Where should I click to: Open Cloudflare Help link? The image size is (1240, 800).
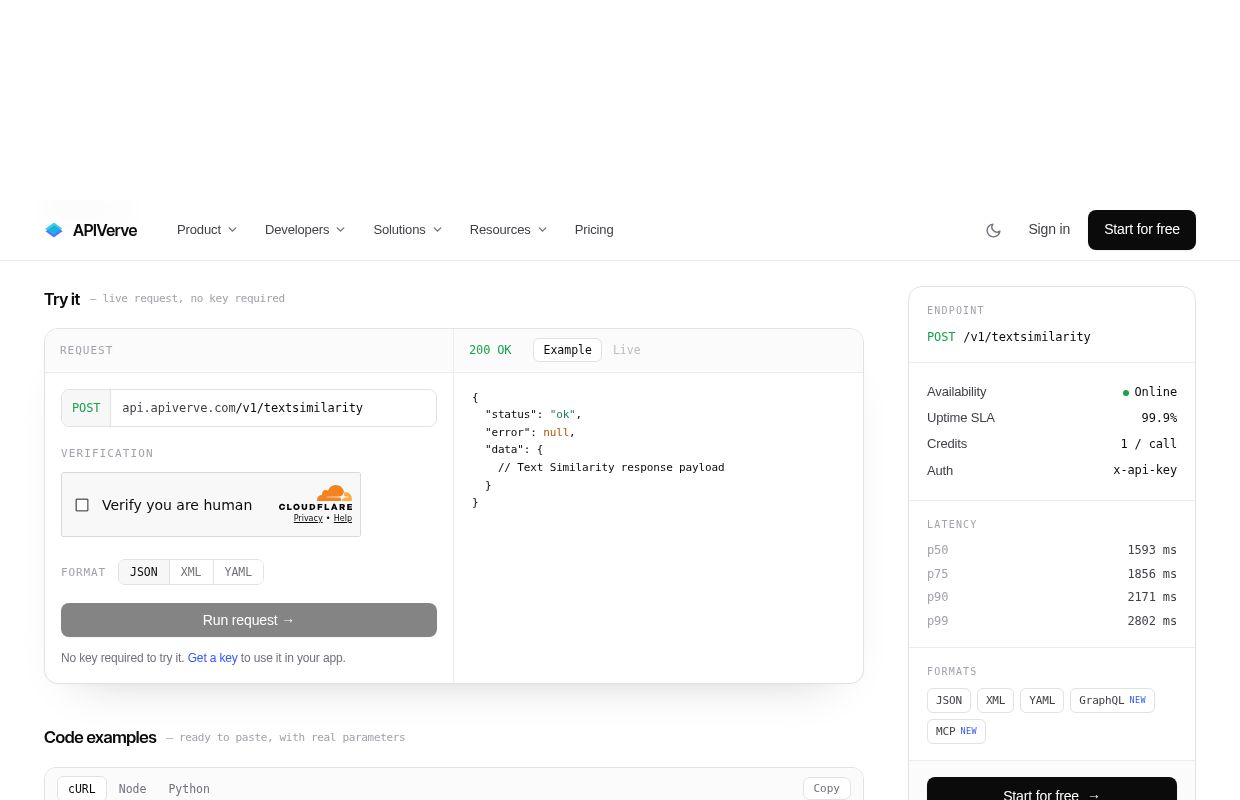343,518
